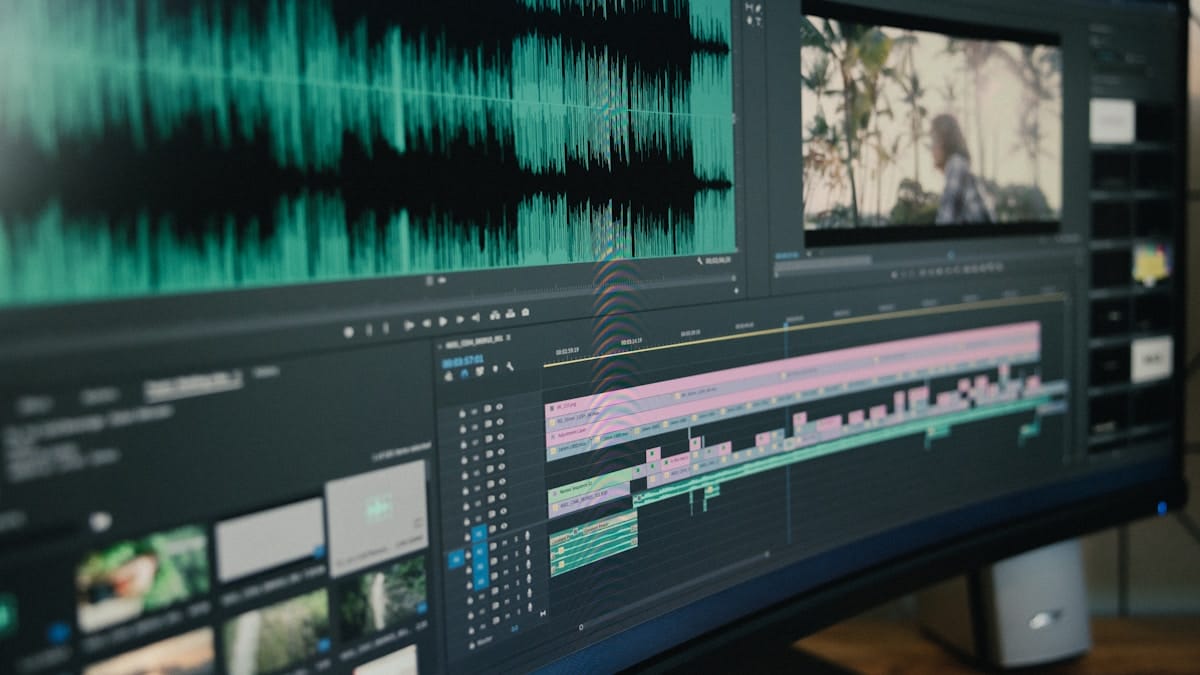Select the Export Frame camera icon
1200x675 pixels.
(x=524, y=311)
